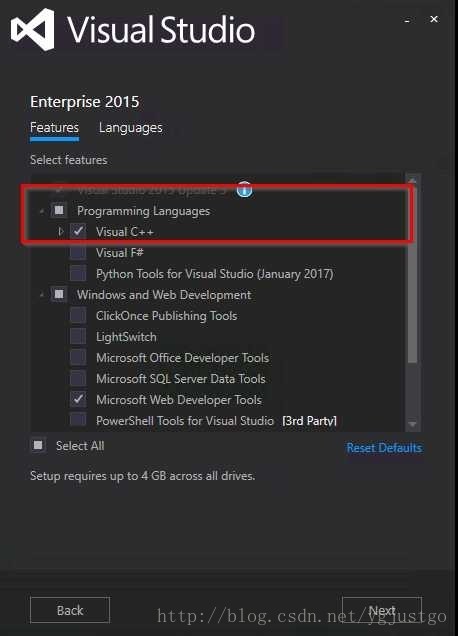
Task: Check Python Tools for Visual Studio checkbox
Action: pos(78,273)
